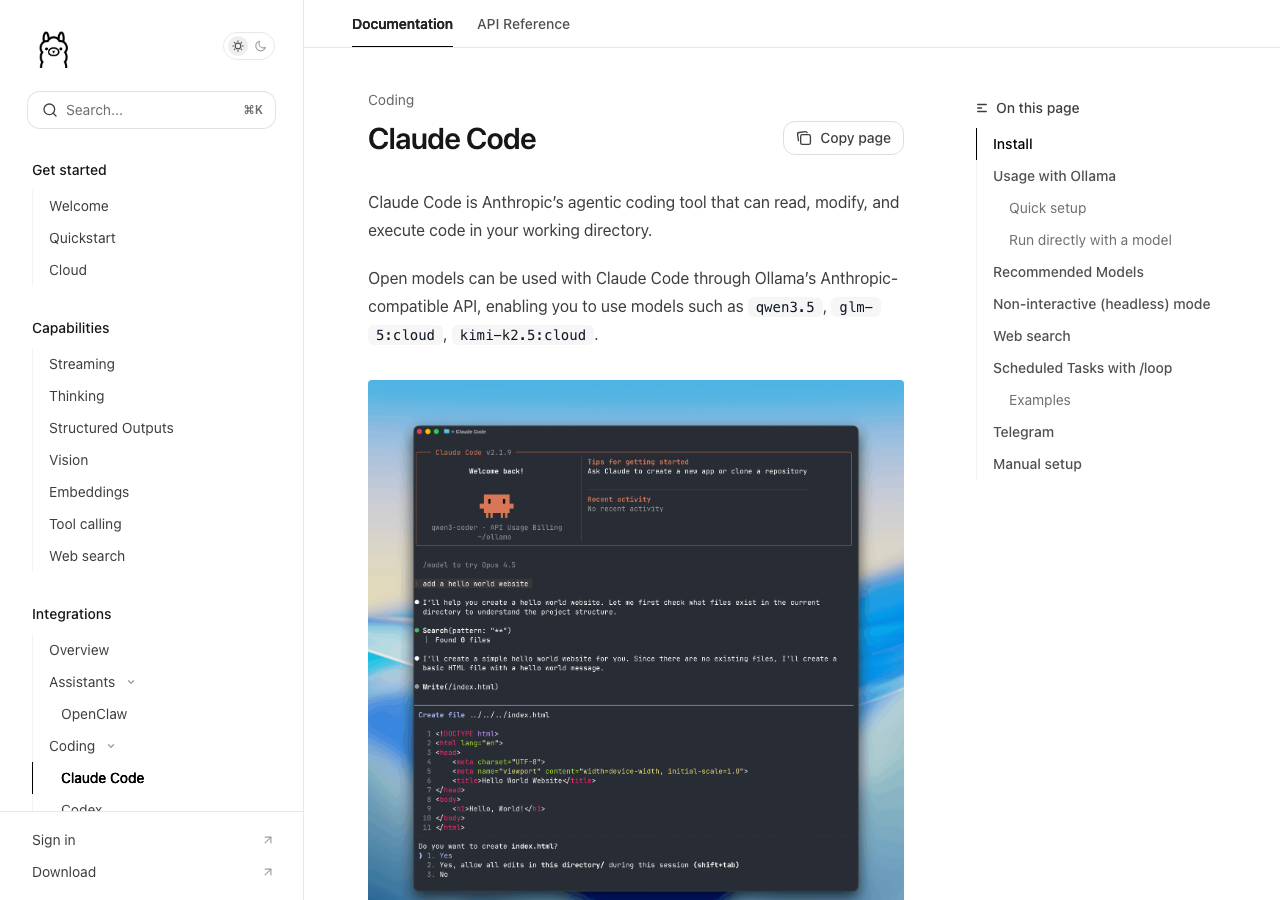The width and height of the screenshot is (1280, 900).
Task: Click the Sign in external arrow icon
Action: pos(267,840)
